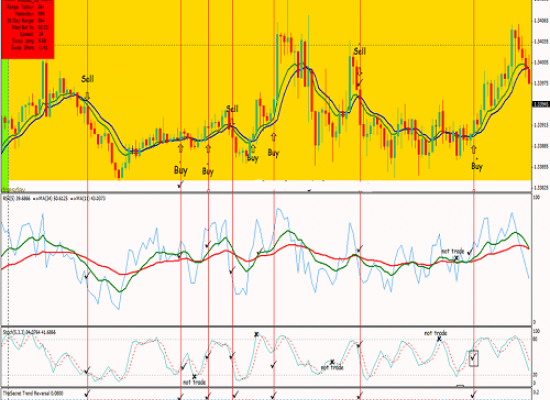The height and width of the screenshot is (400, 550).
Task: Select the X mark at the Stochastic peak near the 80 level
Action: point(256,334)
